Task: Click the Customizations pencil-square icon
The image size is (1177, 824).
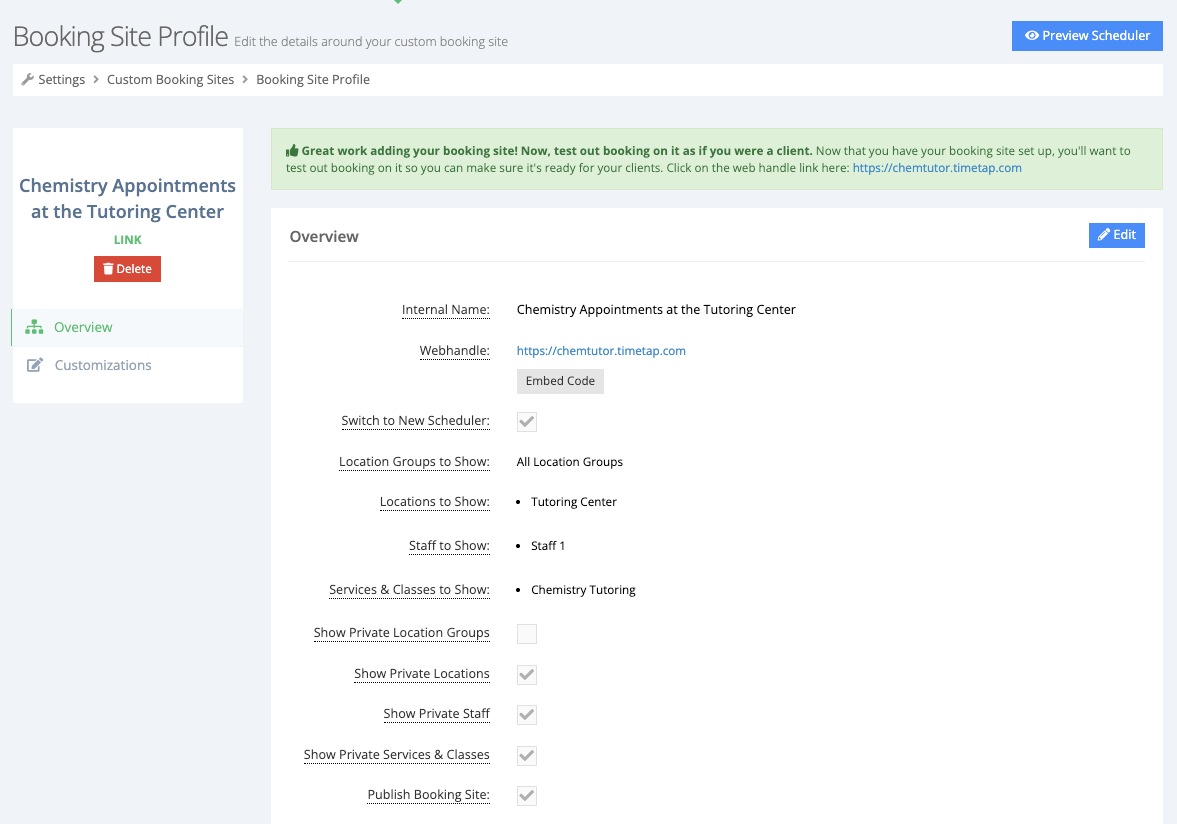Action: [x=35, y=365]
